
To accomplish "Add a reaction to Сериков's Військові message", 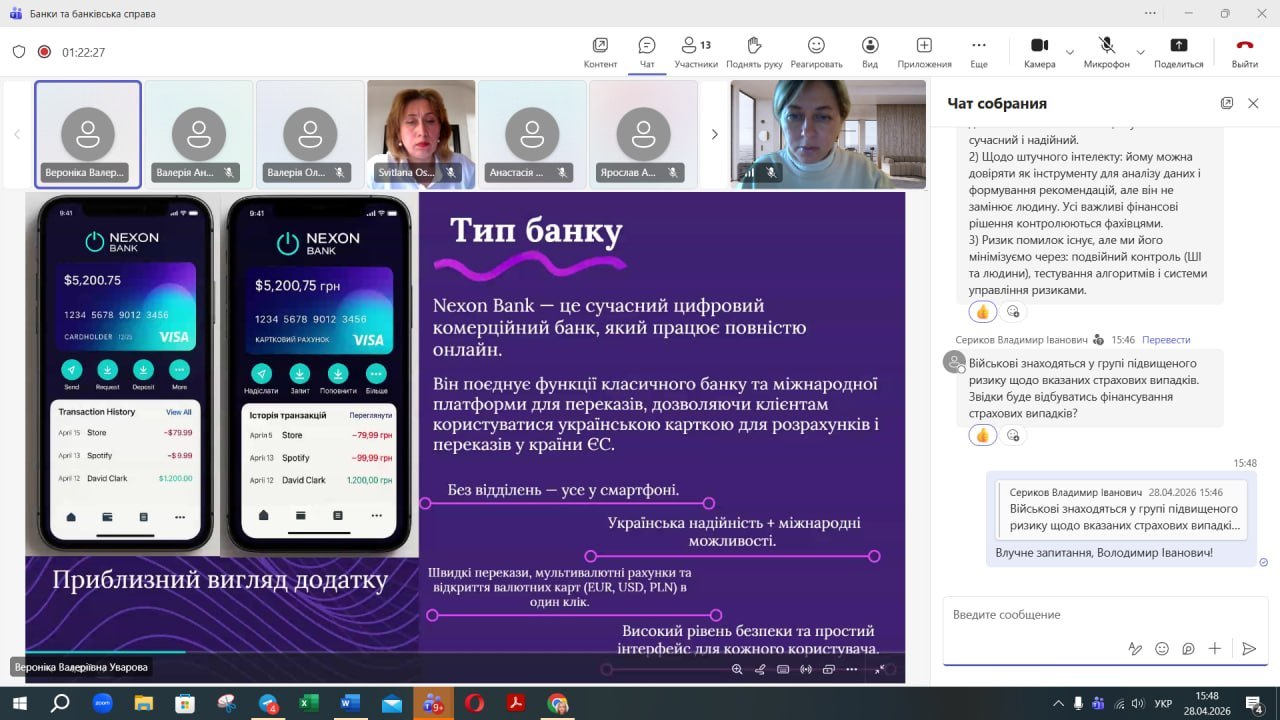I will point(1013,435).
